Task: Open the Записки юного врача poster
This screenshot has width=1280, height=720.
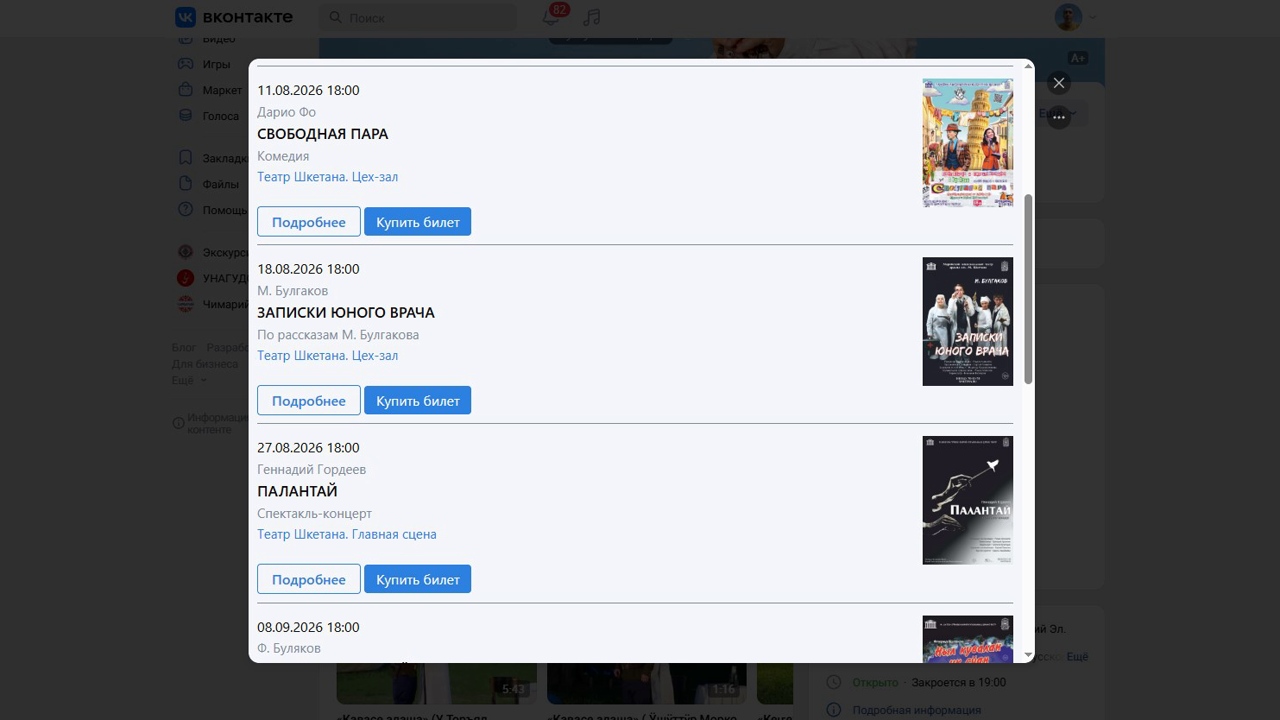Action: (967, 321)
